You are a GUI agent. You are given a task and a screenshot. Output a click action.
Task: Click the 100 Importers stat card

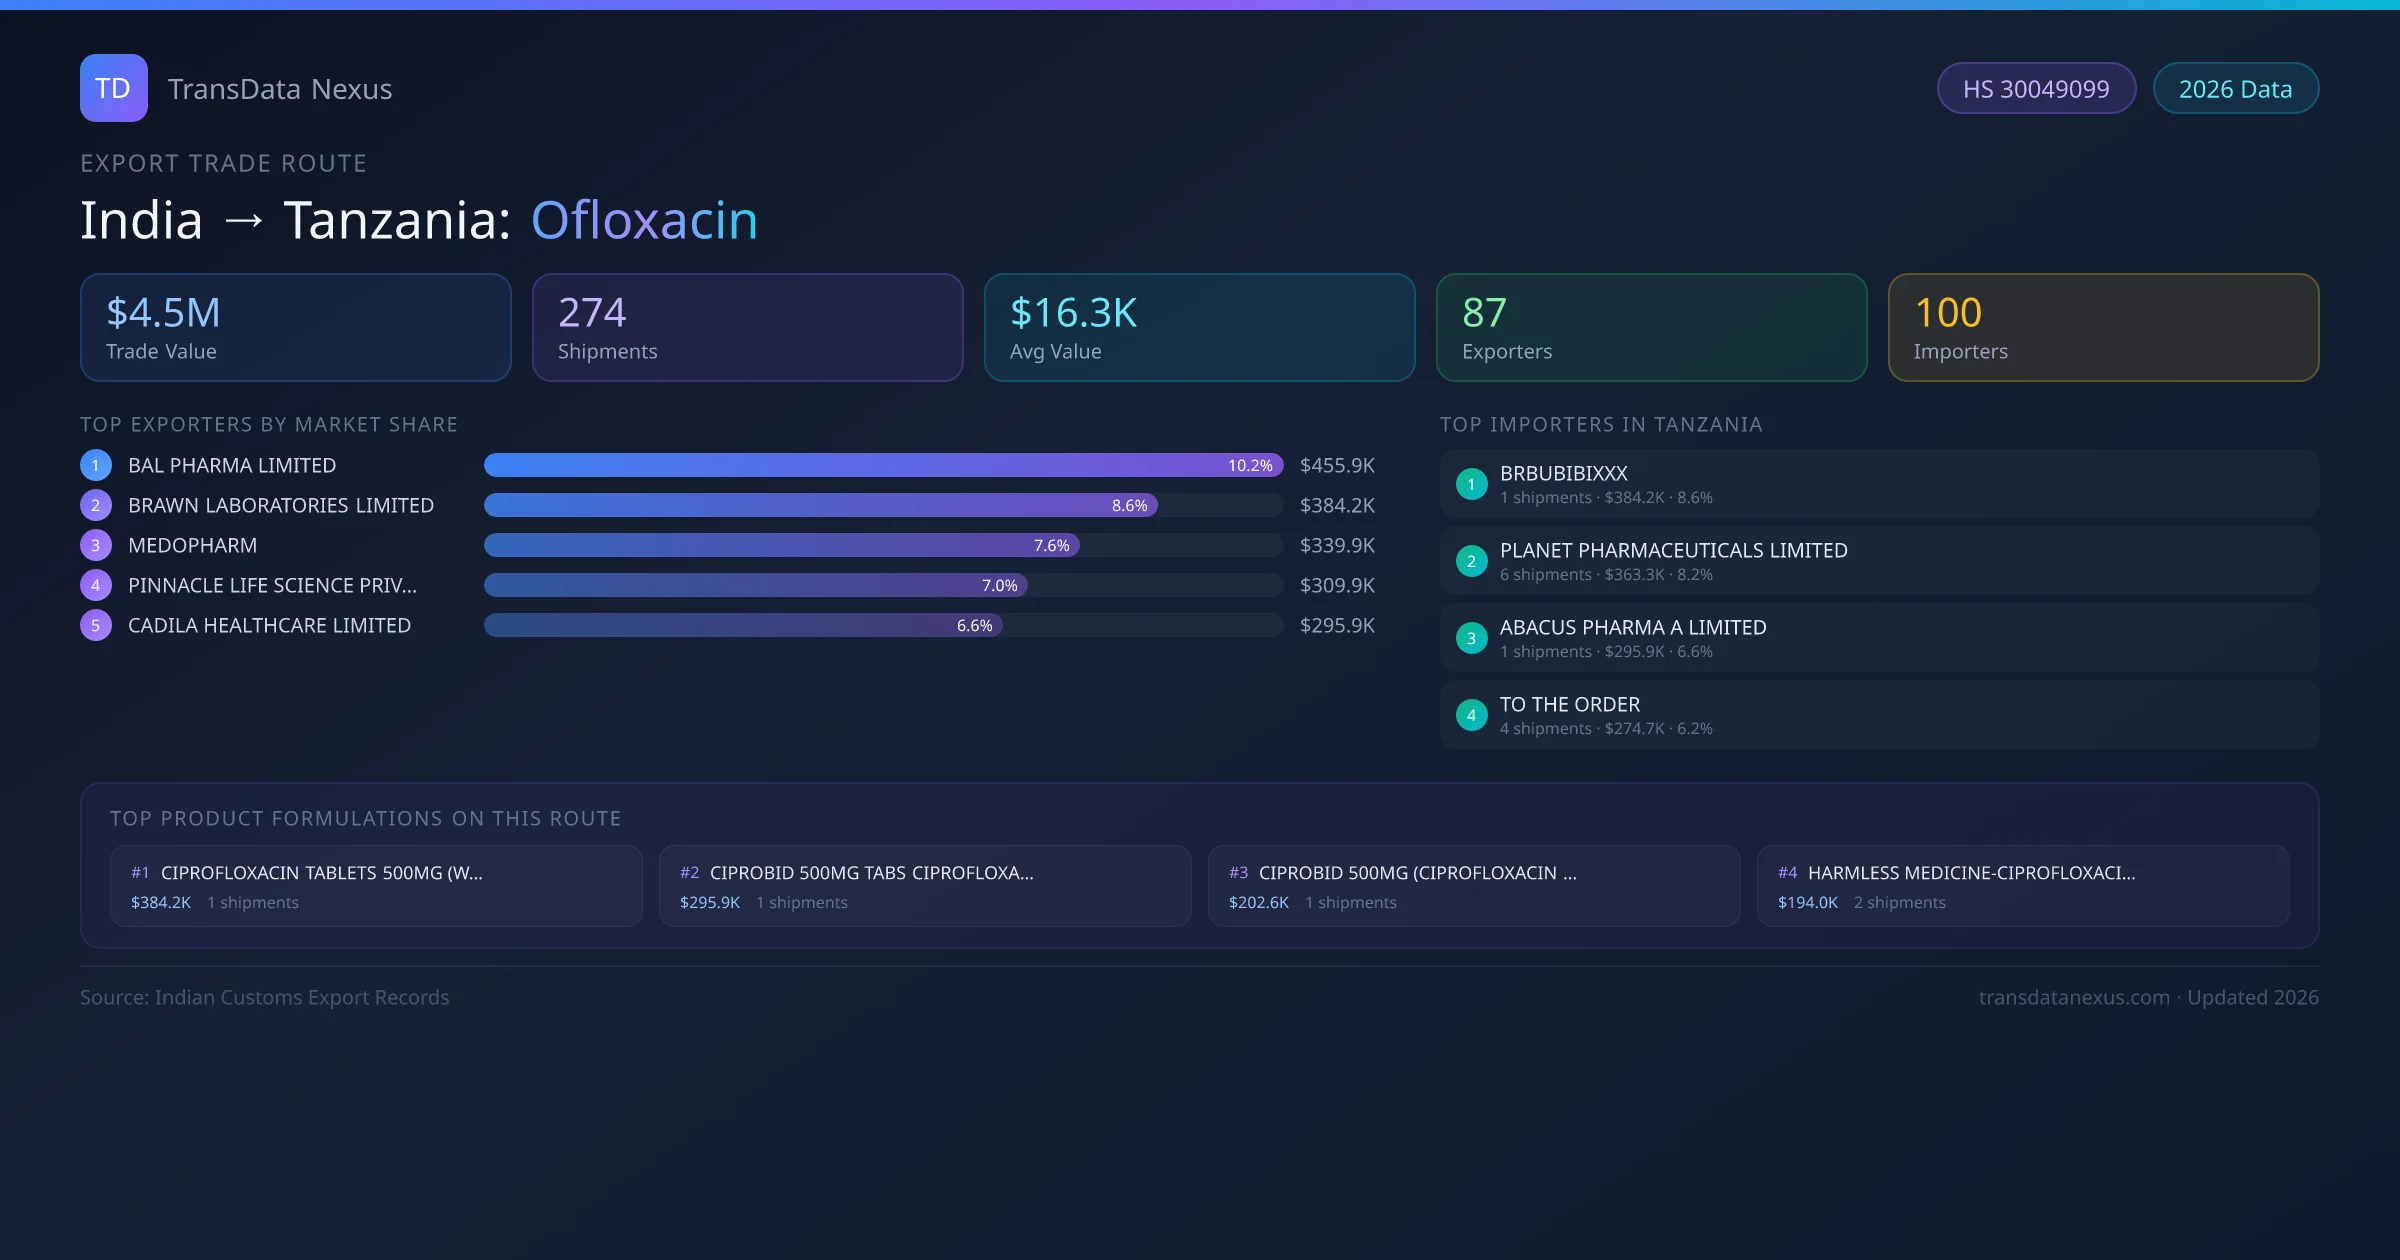tap(2103, 327)
